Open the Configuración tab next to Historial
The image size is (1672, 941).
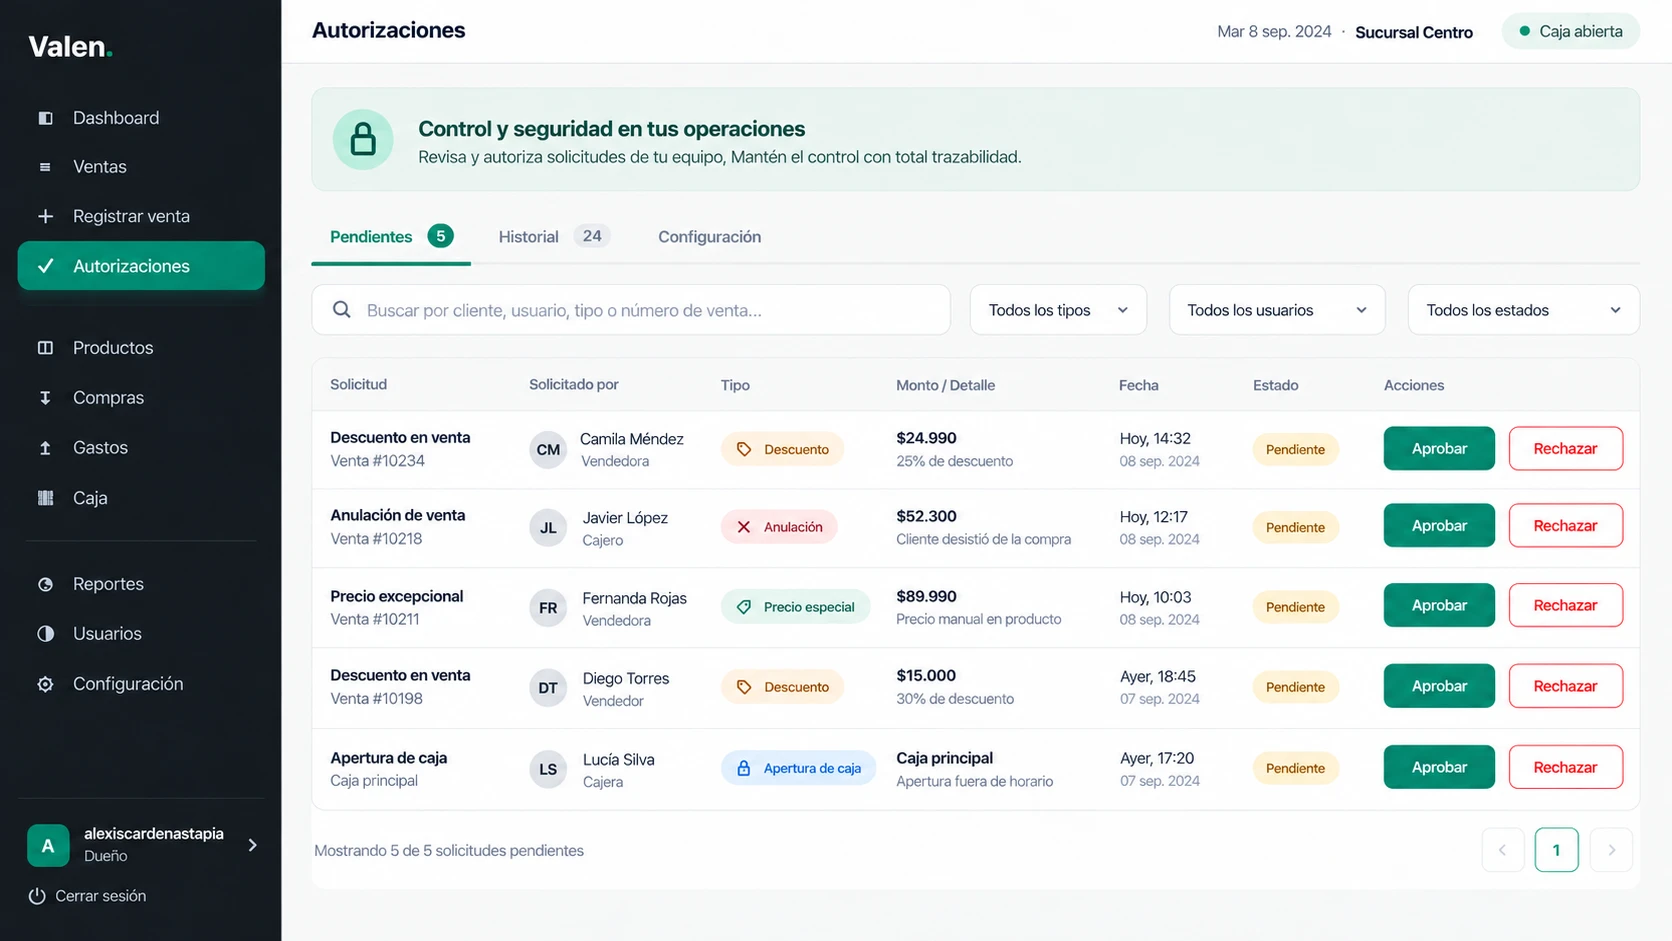tap(709, 237)
